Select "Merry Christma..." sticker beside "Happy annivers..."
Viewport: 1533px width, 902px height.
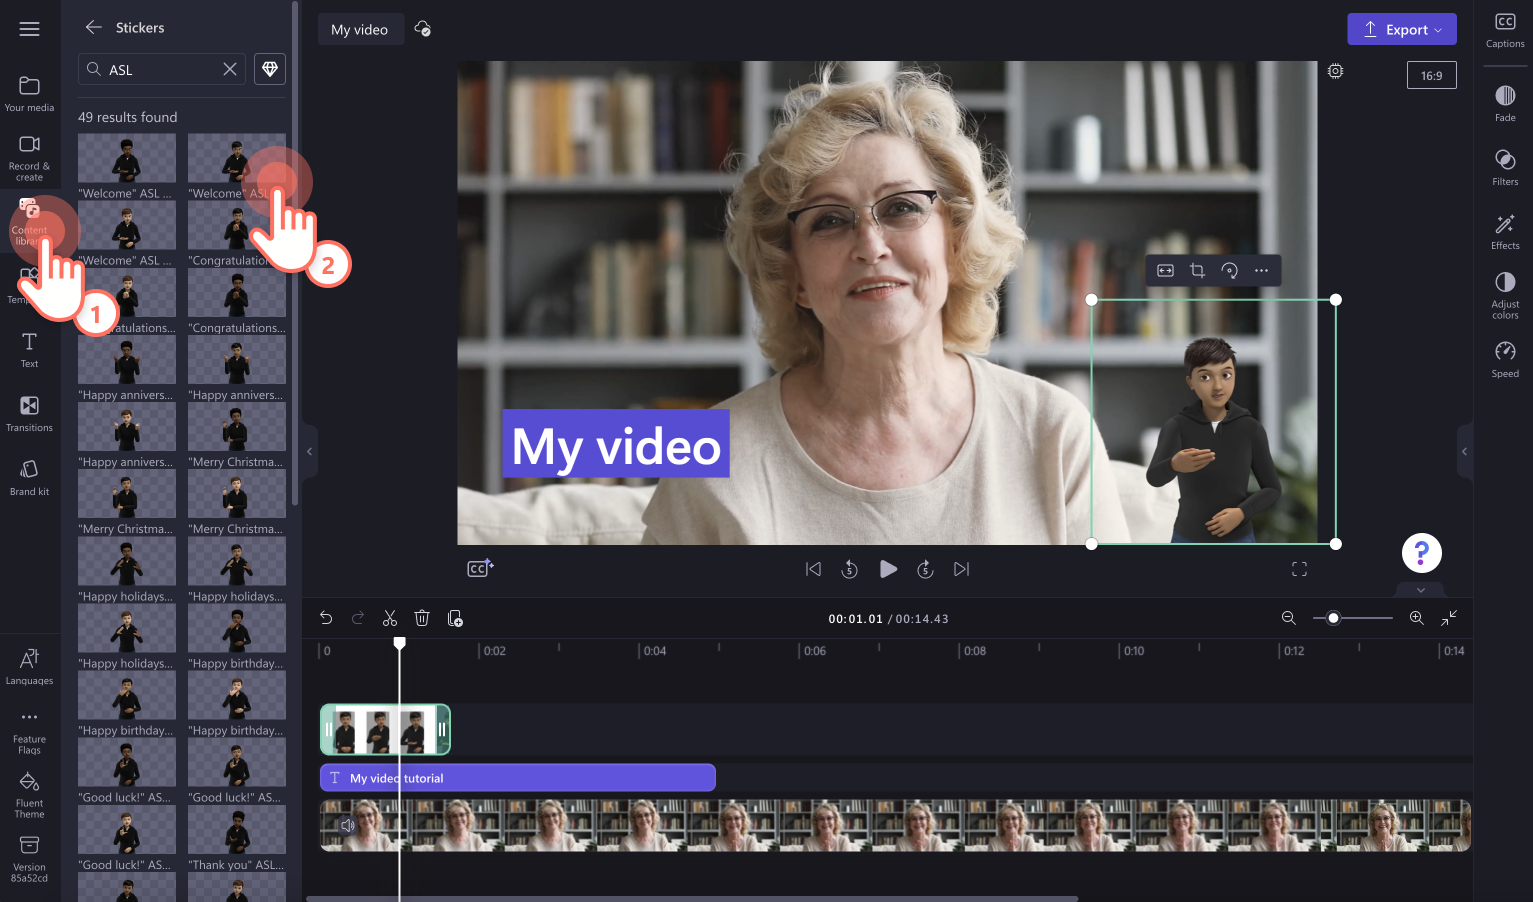[237, 427]
